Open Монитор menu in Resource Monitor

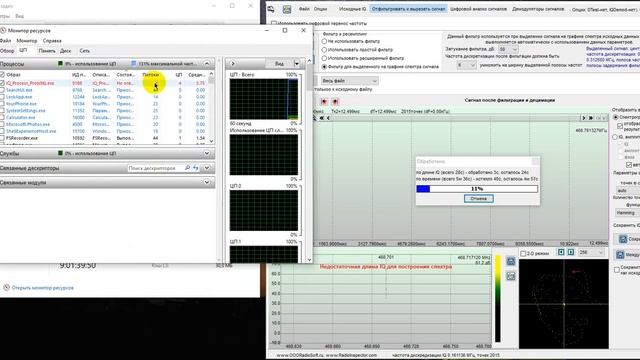(27, 41)
